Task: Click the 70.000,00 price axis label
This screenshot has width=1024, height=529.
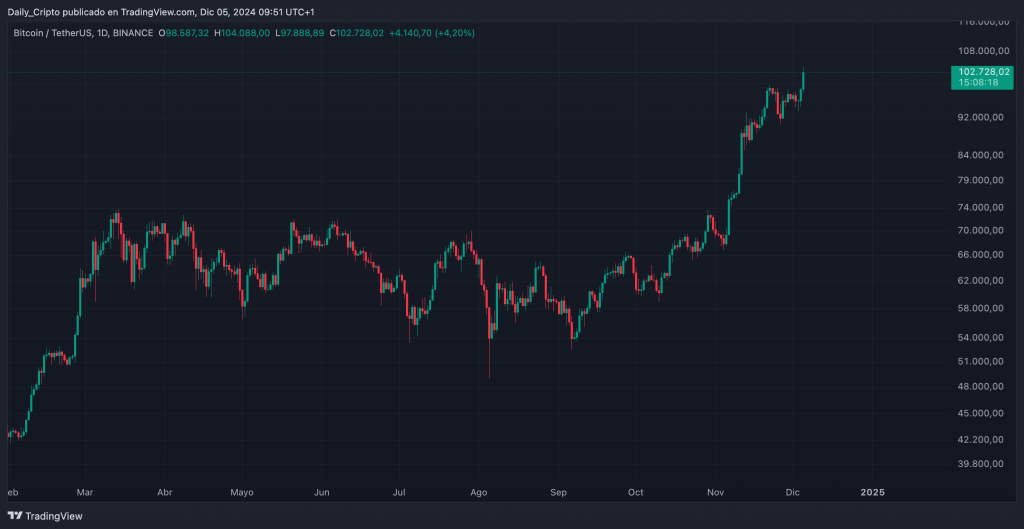Action: (x=978, y=230)
